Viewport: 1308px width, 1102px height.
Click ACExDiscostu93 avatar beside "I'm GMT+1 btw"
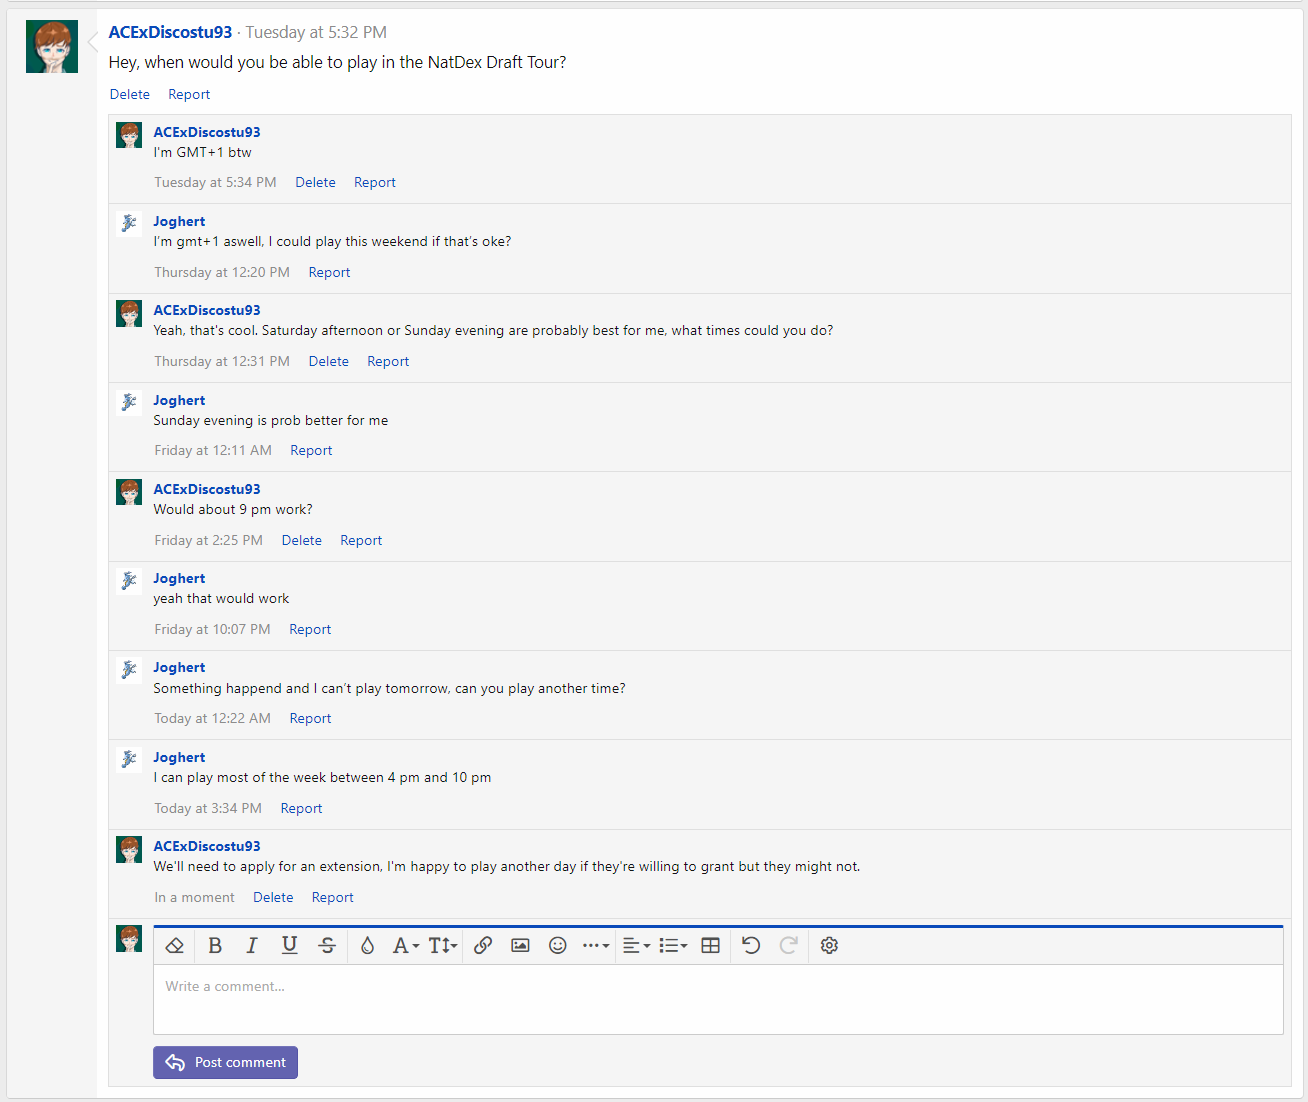click(x=129, y=135)
